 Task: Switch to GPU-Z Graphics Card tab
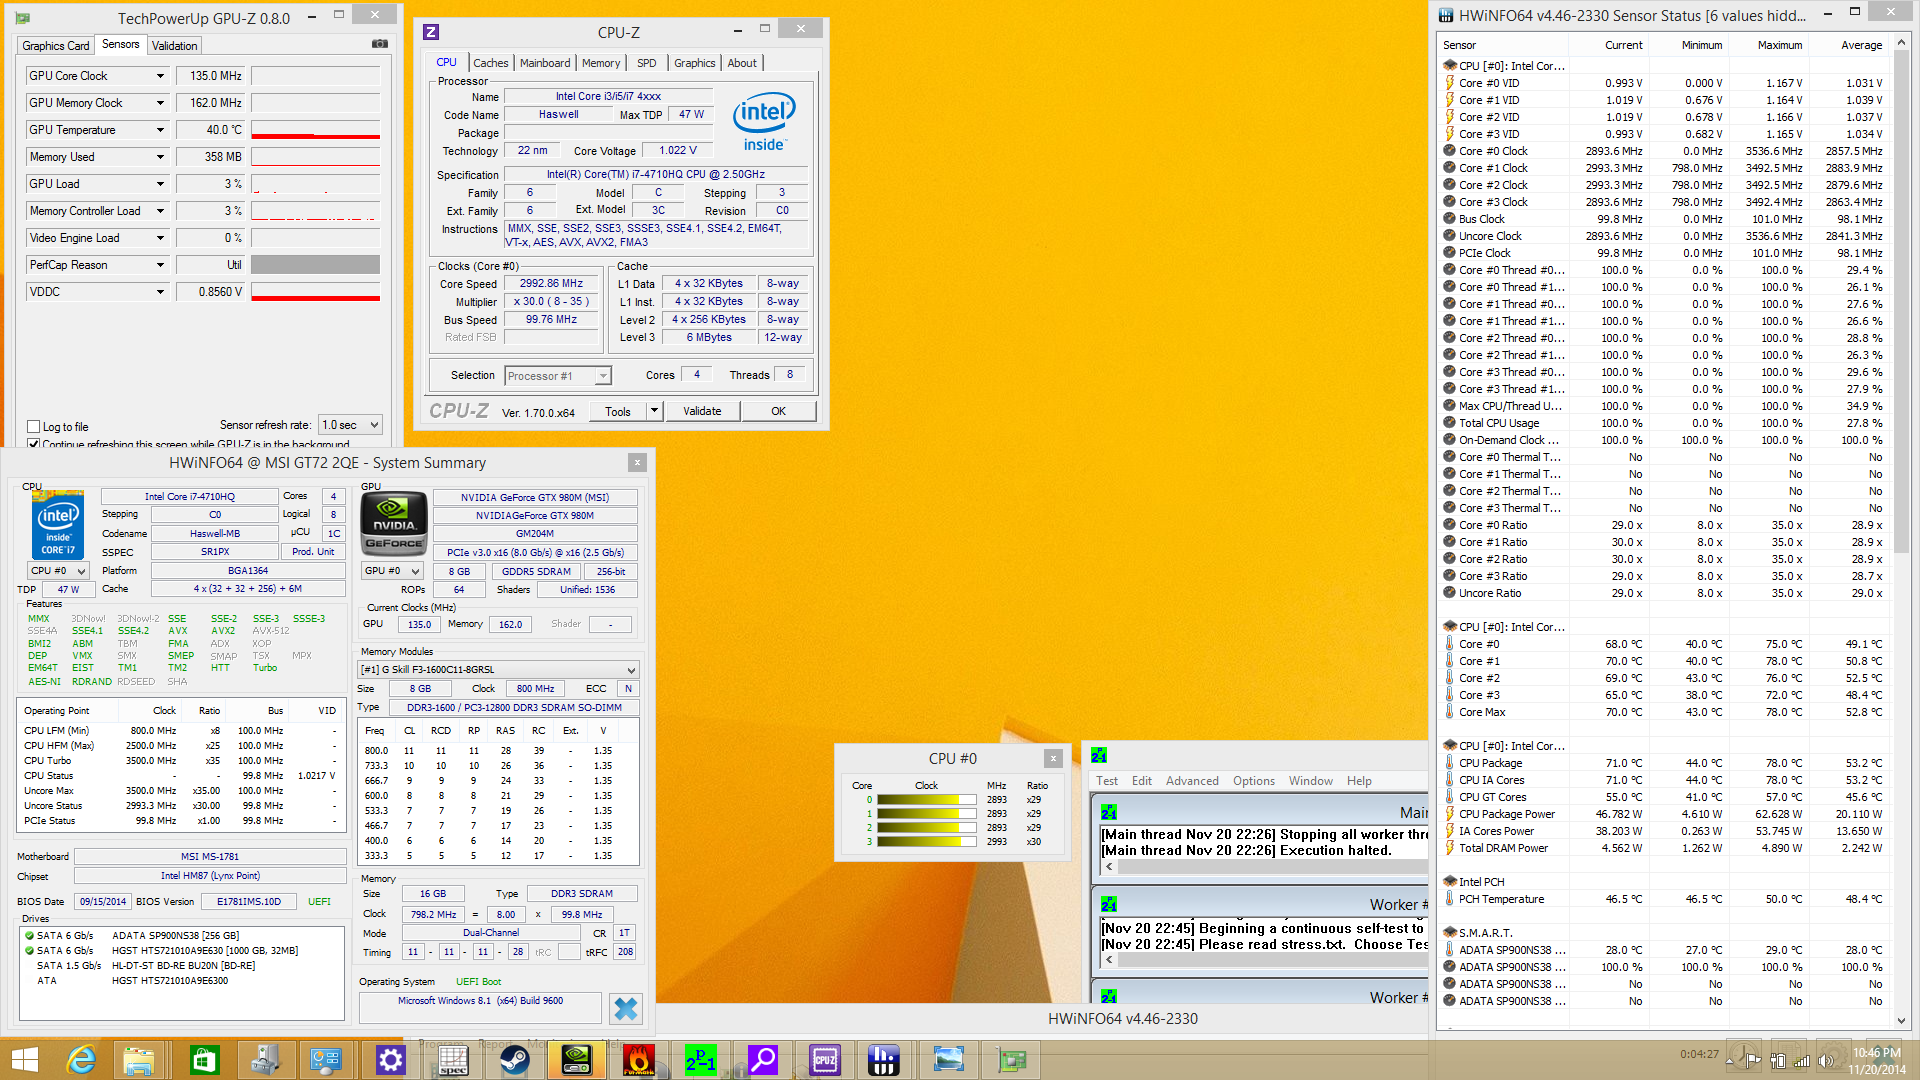[x=56, y=46]
